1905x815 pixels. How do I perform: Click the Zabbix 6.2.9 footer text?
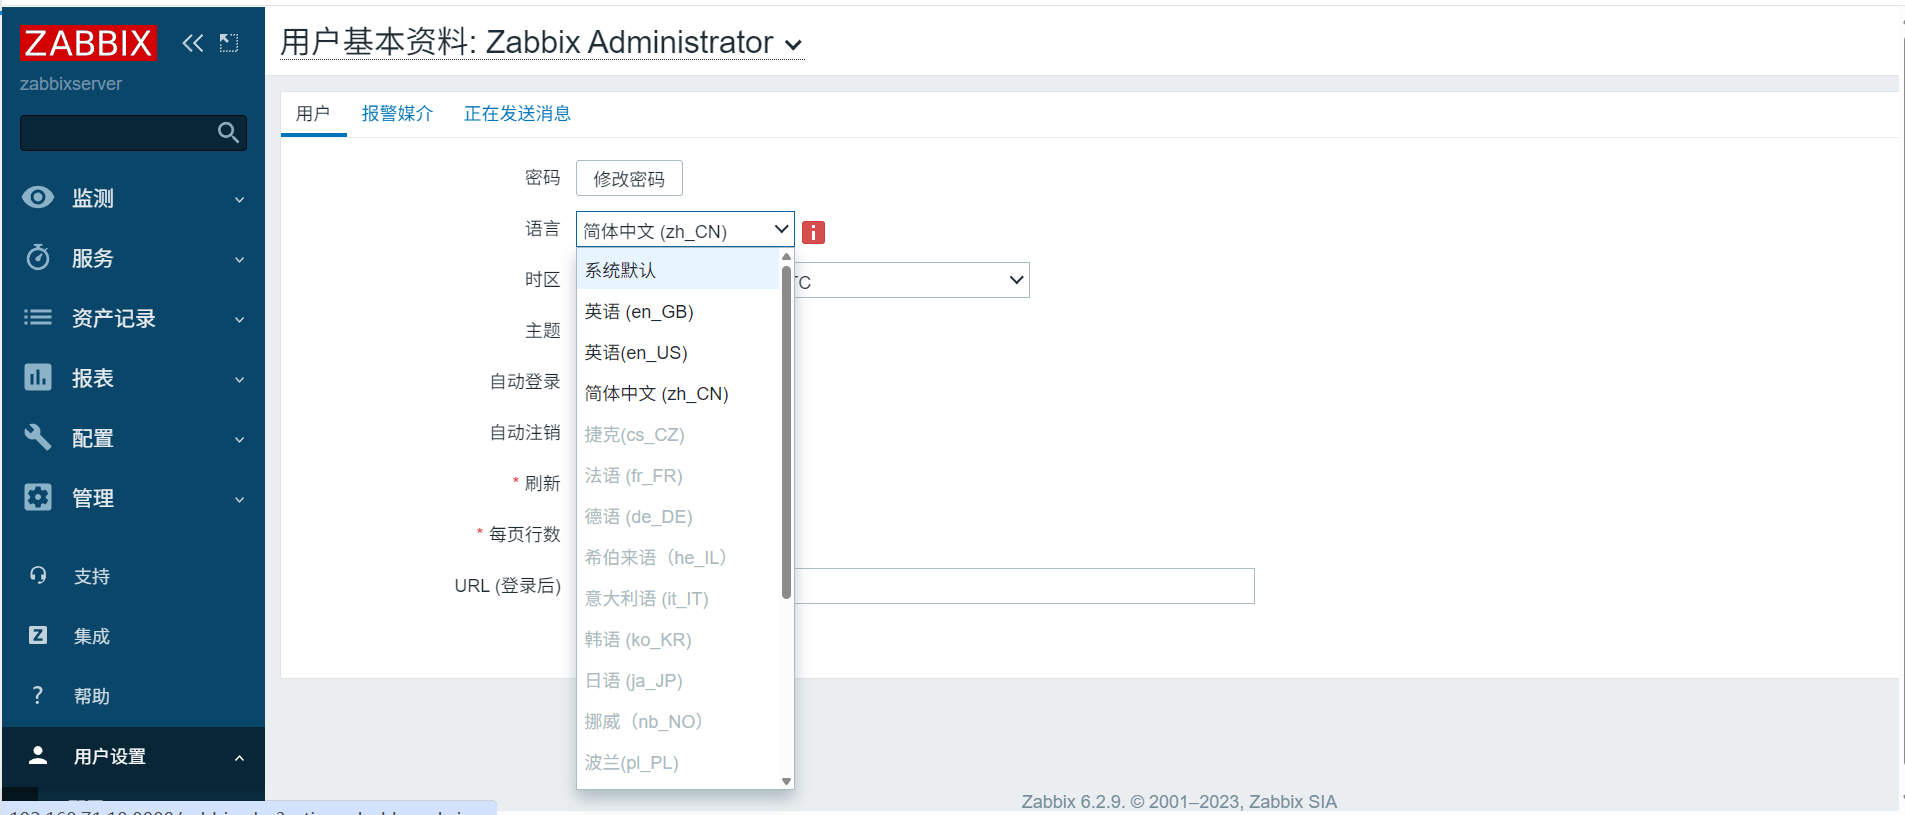point(1179,801)
